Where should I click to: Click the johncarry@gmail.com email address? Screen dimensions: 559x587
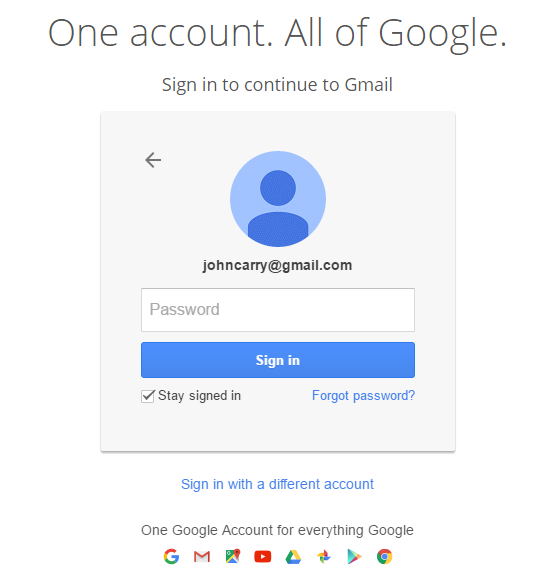click(277, 265)
